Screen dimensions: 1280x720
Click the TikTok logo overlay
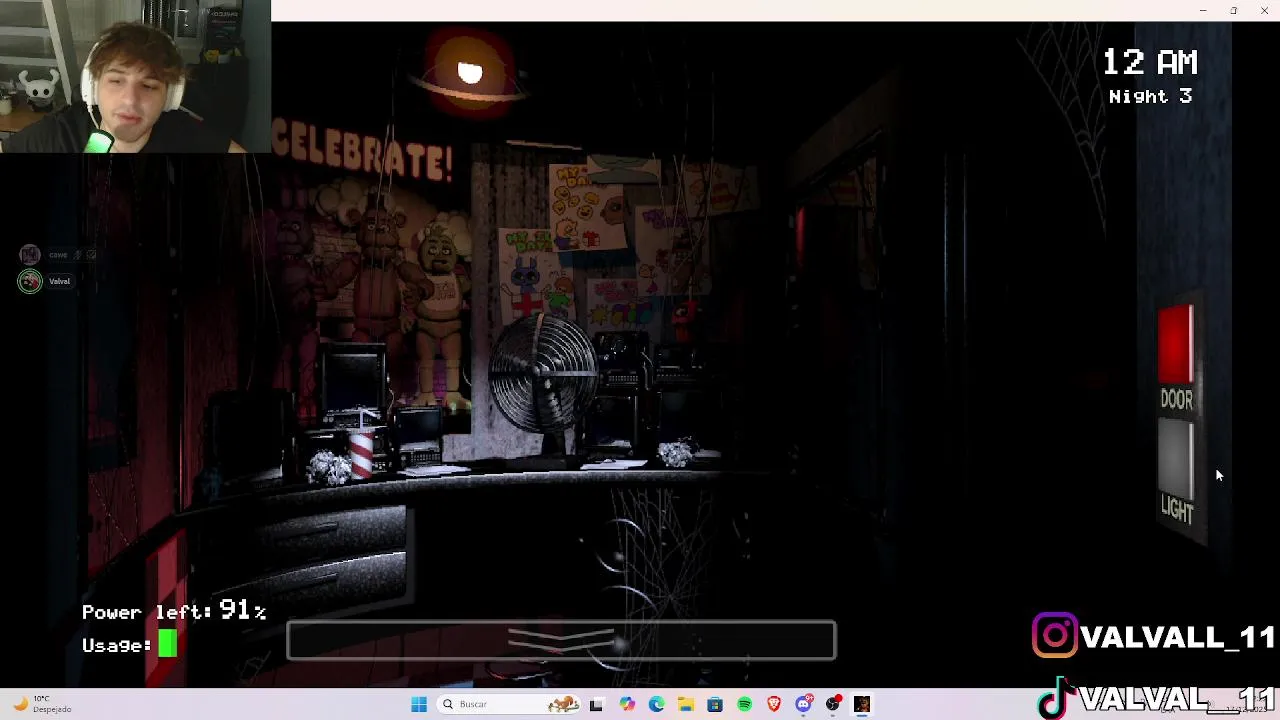pyautogui.click(x=1056, y=700)
